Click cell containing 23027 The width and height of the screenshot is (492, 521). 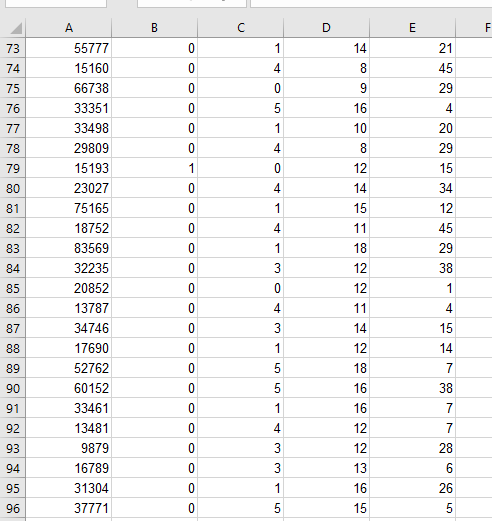pyautogui.click(x=69, y=188)
